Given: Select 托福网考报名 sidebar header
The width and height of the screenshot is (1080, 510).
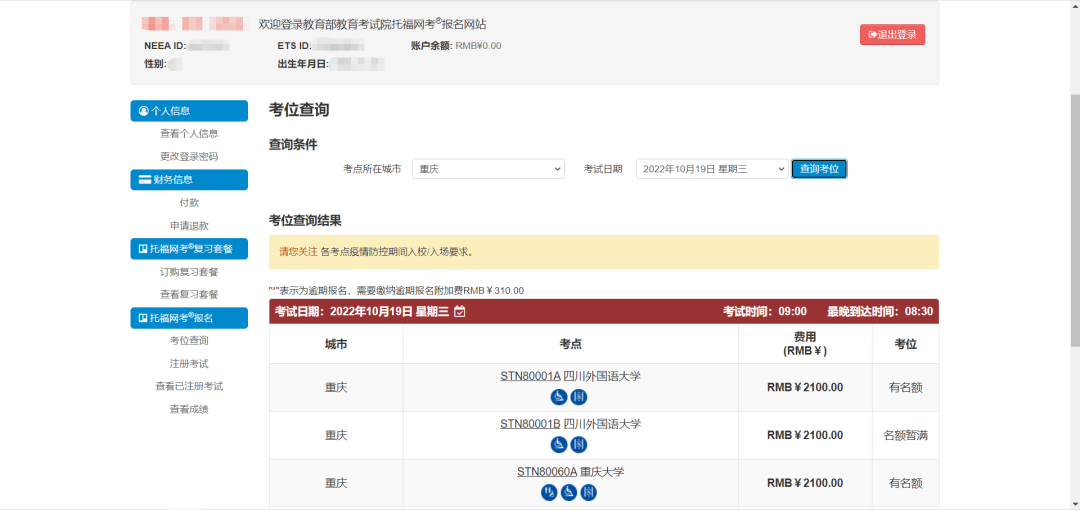Looking at the screenshot, I should coord(189,318).
